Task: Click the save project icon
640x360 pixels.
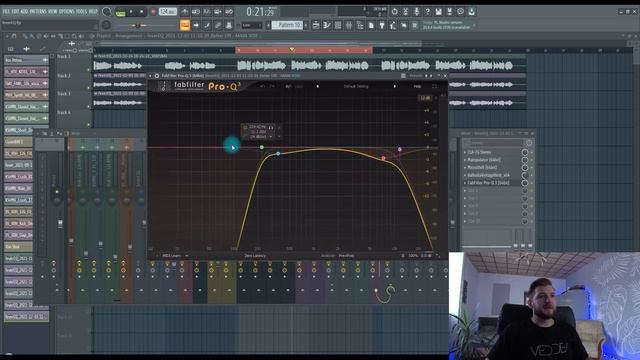Action: coord(438,12)
